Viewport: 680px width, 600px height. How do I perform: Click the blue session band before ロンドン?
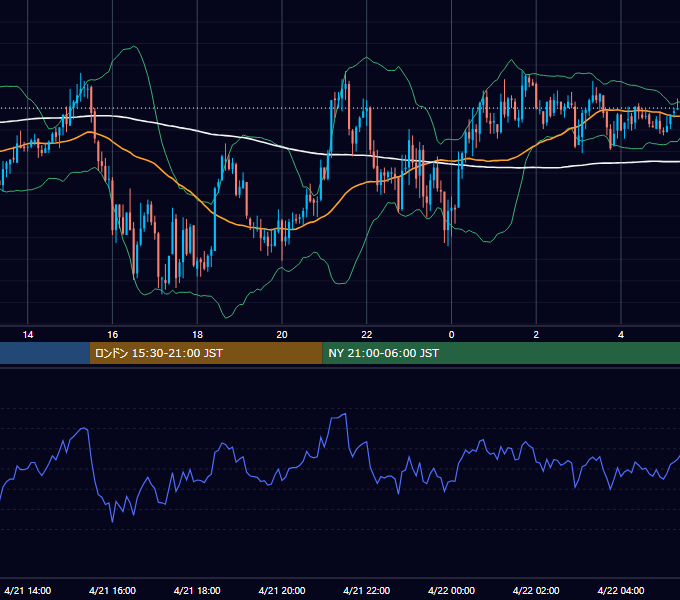[45, 353]
